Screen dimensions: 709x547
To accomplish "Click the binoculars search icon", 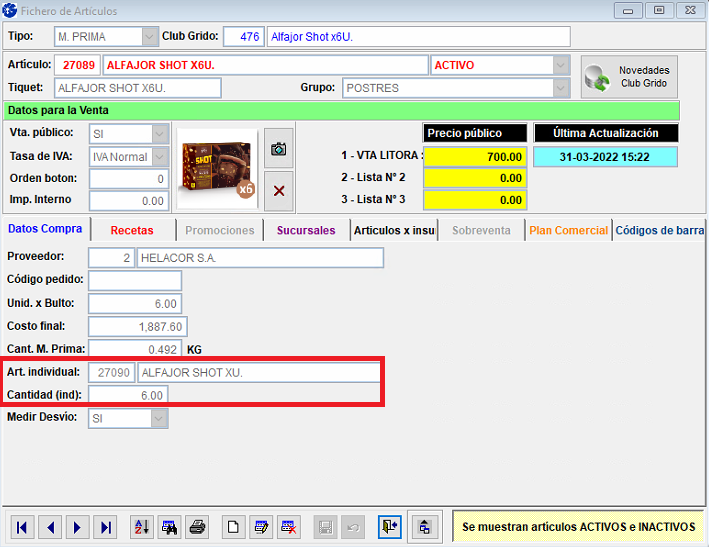I will pos(170,527).
